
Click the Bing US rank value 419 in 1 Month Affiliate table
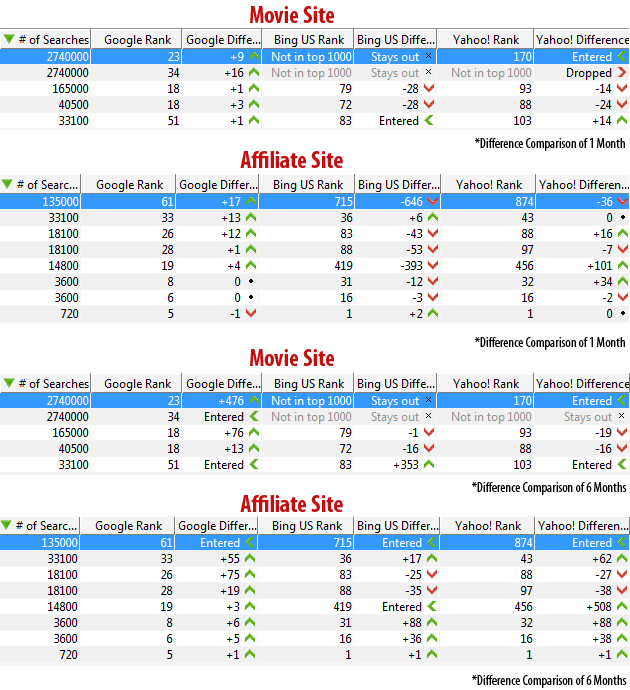tap(343, 266)
